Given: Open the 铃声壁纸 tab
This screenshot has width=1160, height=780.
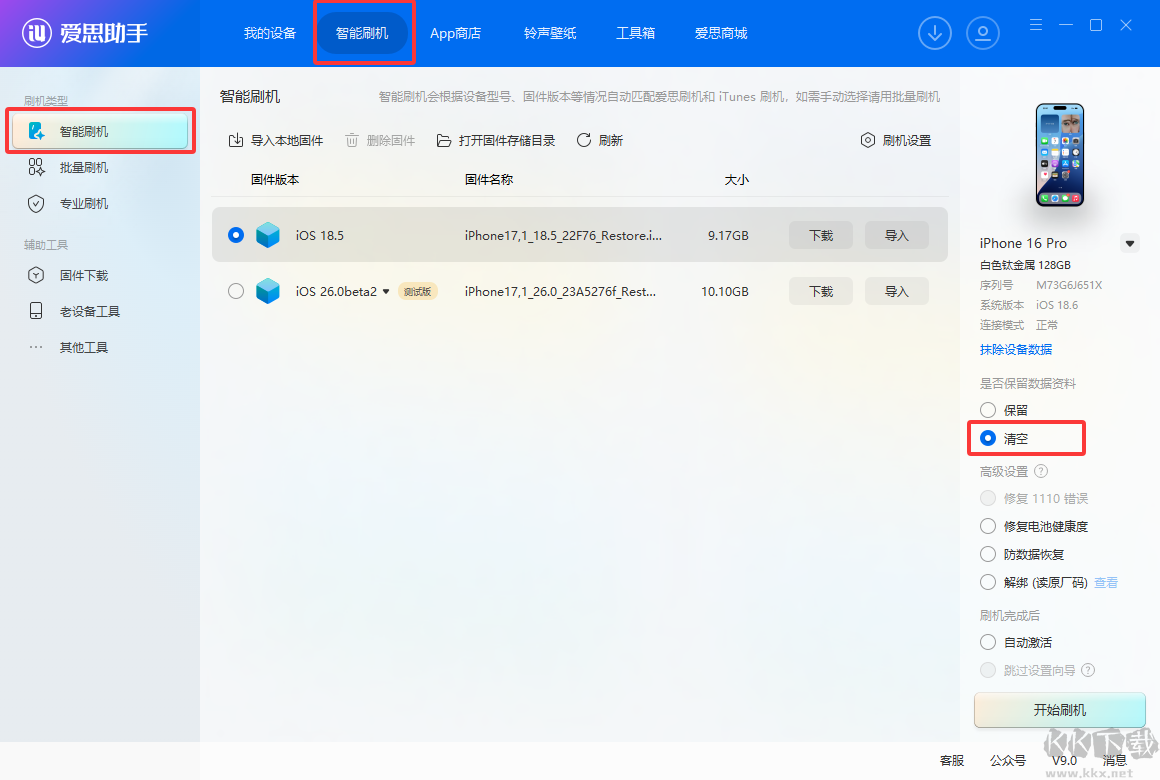Looking at the screenshot, I should 550,33.
